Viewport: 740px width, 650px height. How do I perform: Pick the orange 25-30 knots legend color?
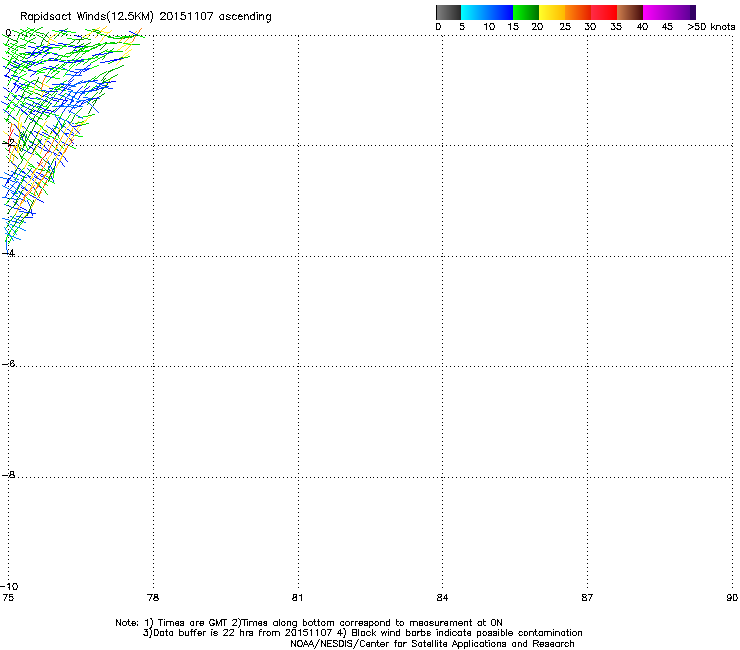pyautogui.click(x=578, y=12)
